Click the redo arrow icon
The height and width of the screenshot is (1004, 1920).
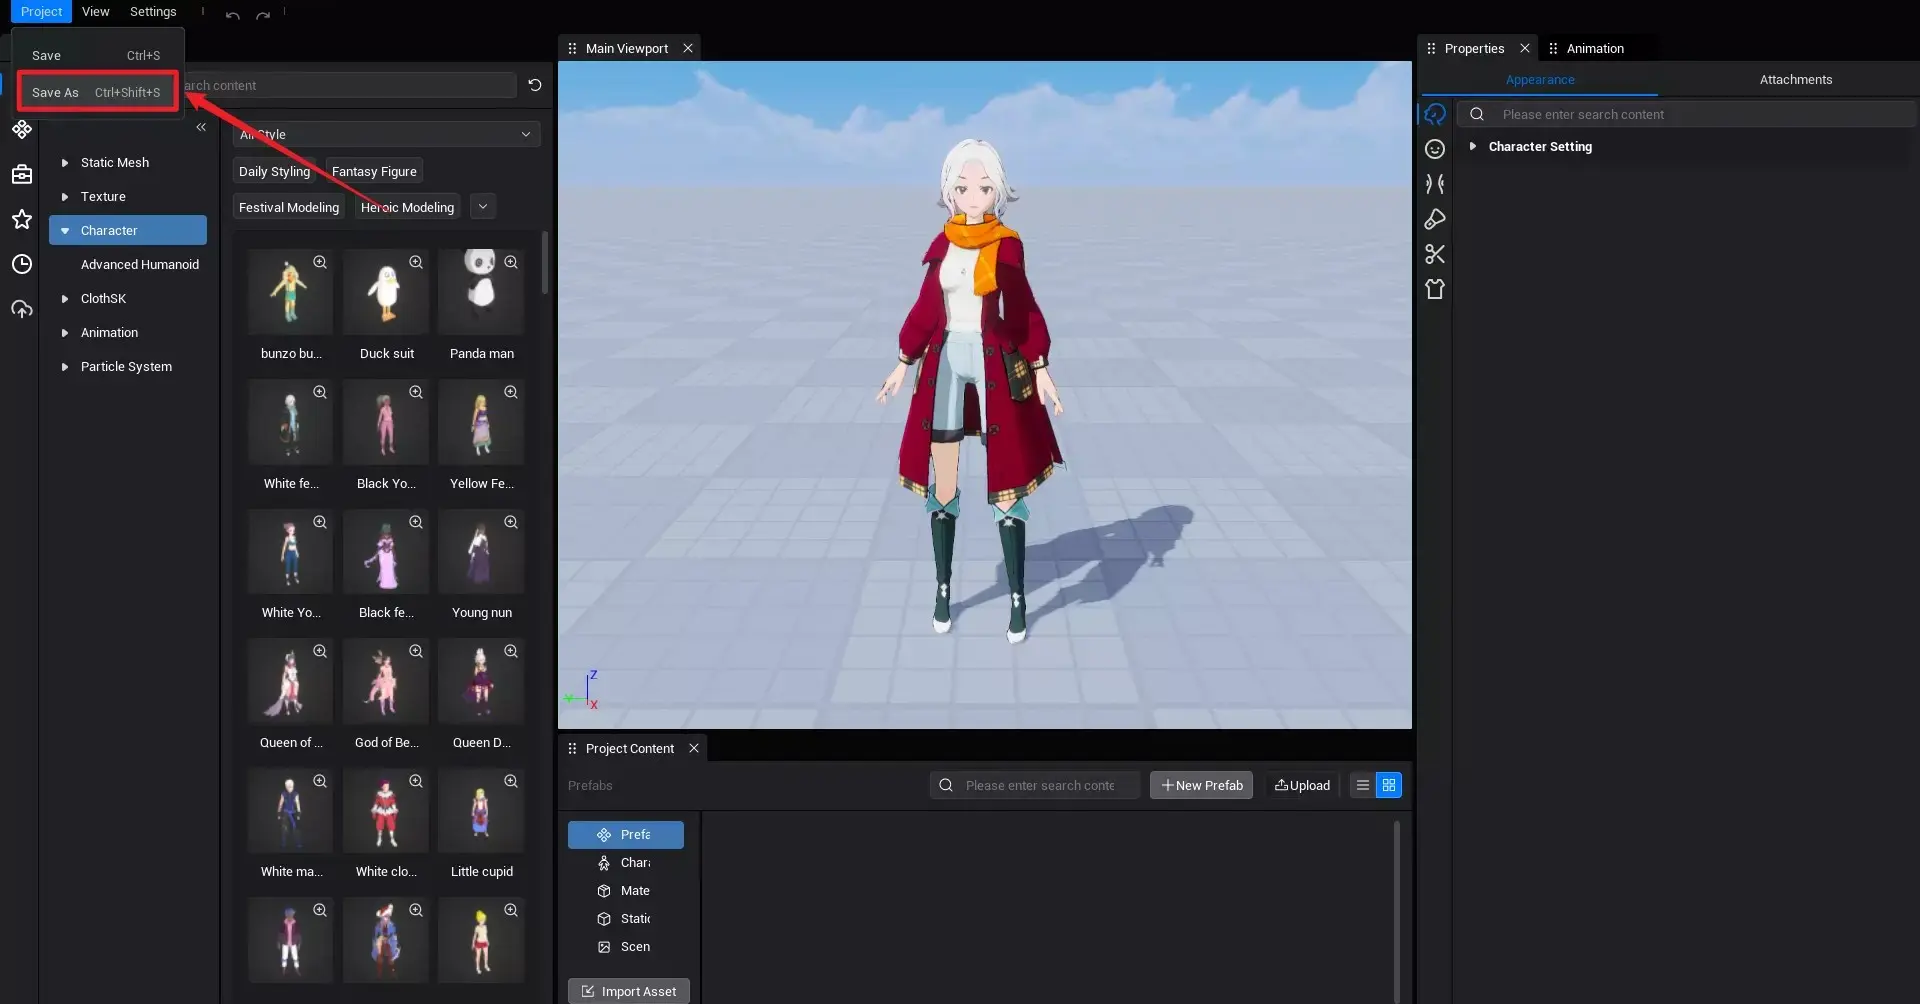pos(263,14)
